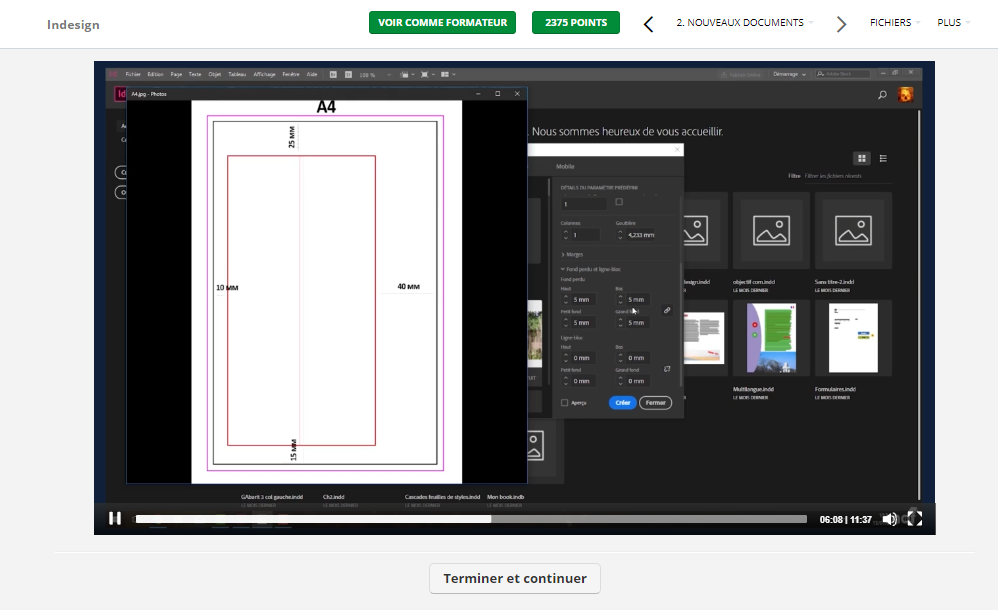Viewport: 998px width, 610px height.
Task: Open the Texte menu
Action: coord(195,74)
